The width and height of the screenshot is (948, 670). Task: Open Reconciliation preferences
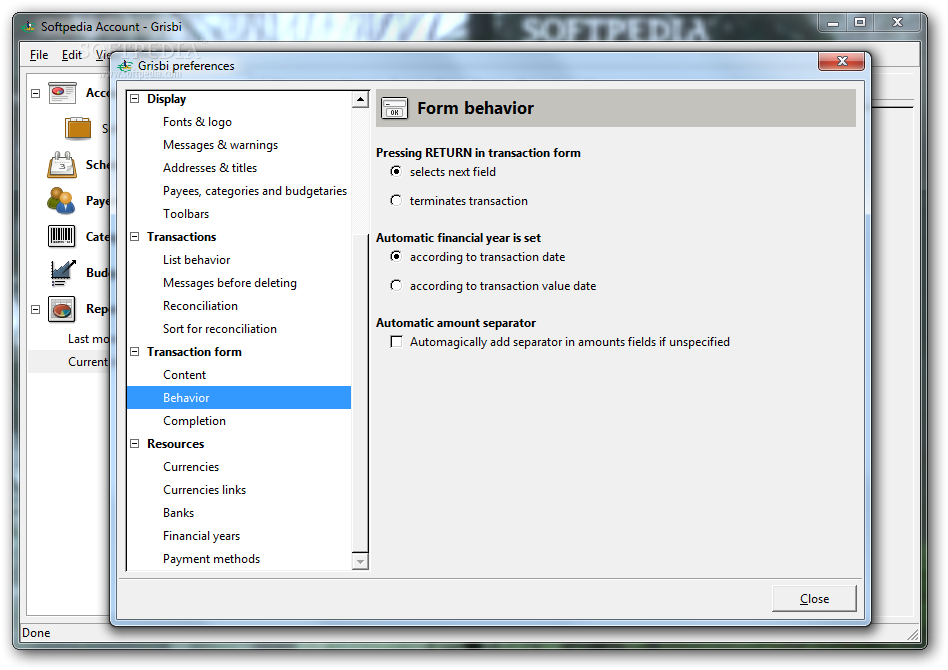coord(200,306)
